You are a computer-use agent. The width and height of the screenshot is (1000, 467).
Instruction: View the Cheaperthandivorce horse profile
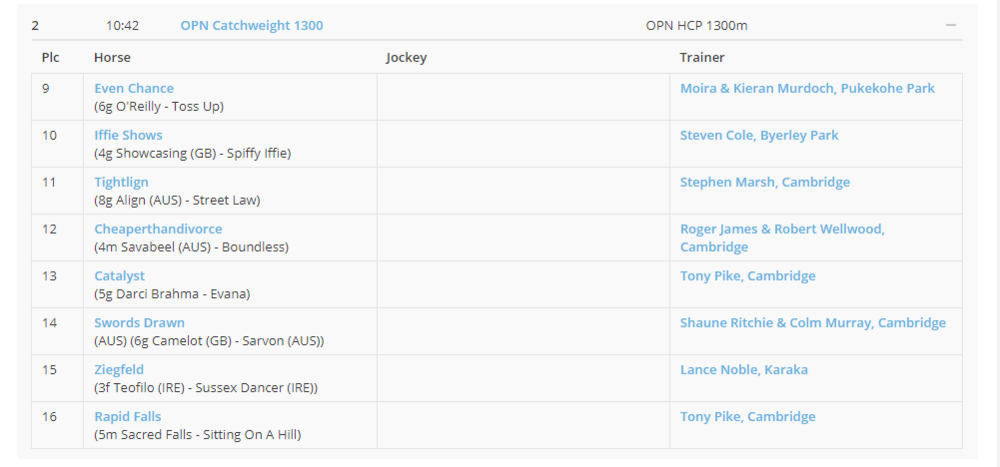(158, 229)
